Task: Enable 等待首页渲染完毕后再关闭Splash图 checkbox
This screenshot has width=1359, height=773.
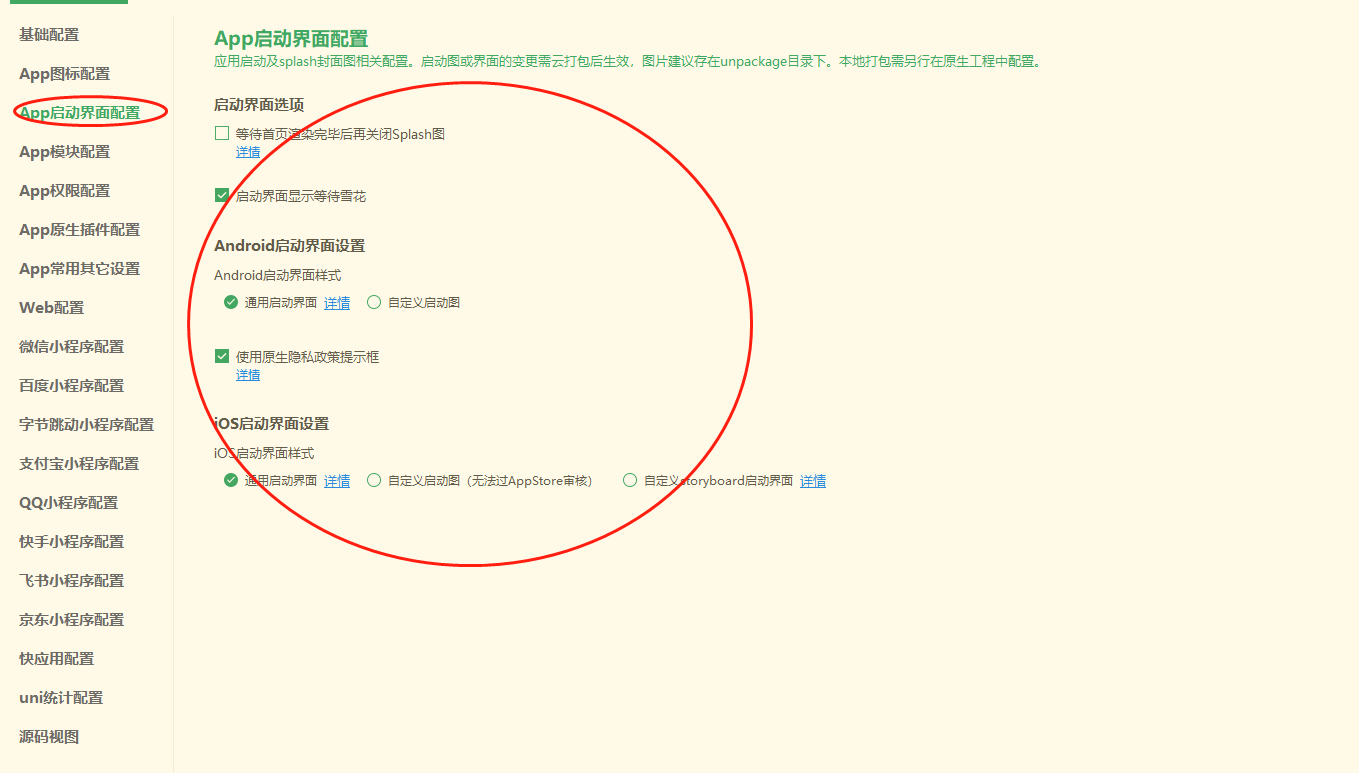Action: (x=222, y=133)
